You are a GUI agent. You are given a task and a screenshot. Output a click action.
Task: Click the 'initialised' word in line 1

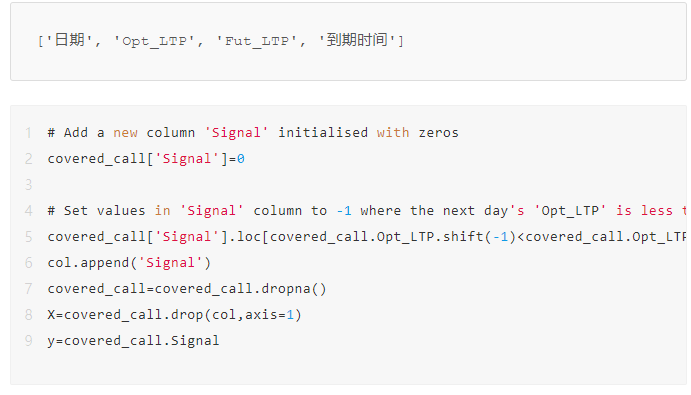323,133
